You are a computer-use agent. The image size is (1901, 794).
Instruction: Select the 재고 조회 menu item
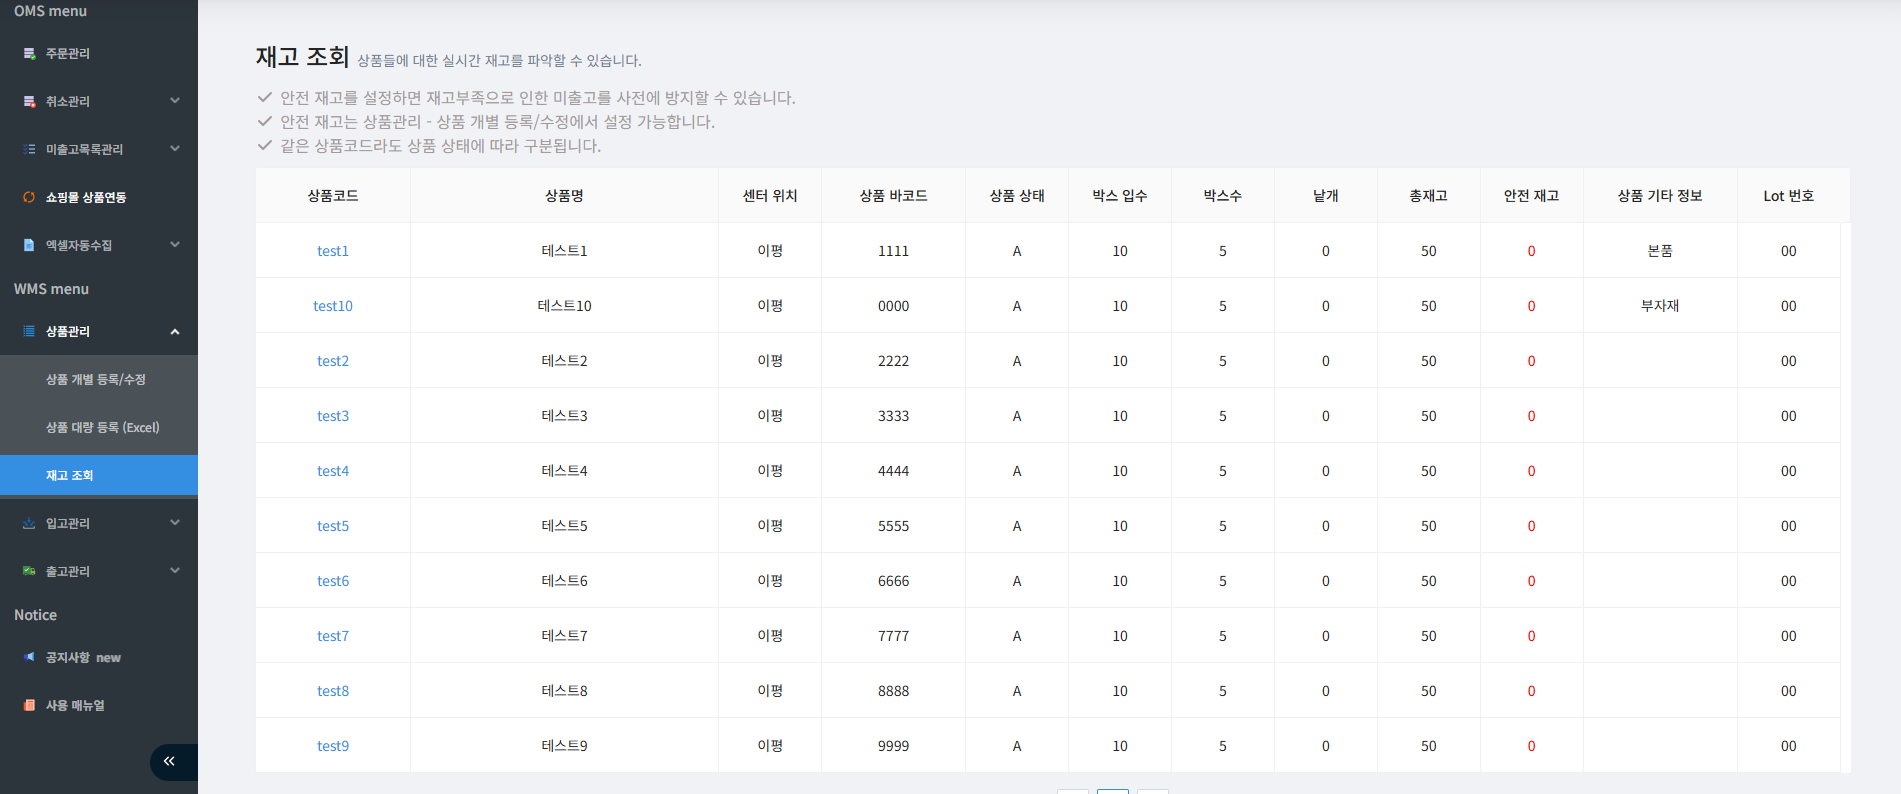(69, 475)
